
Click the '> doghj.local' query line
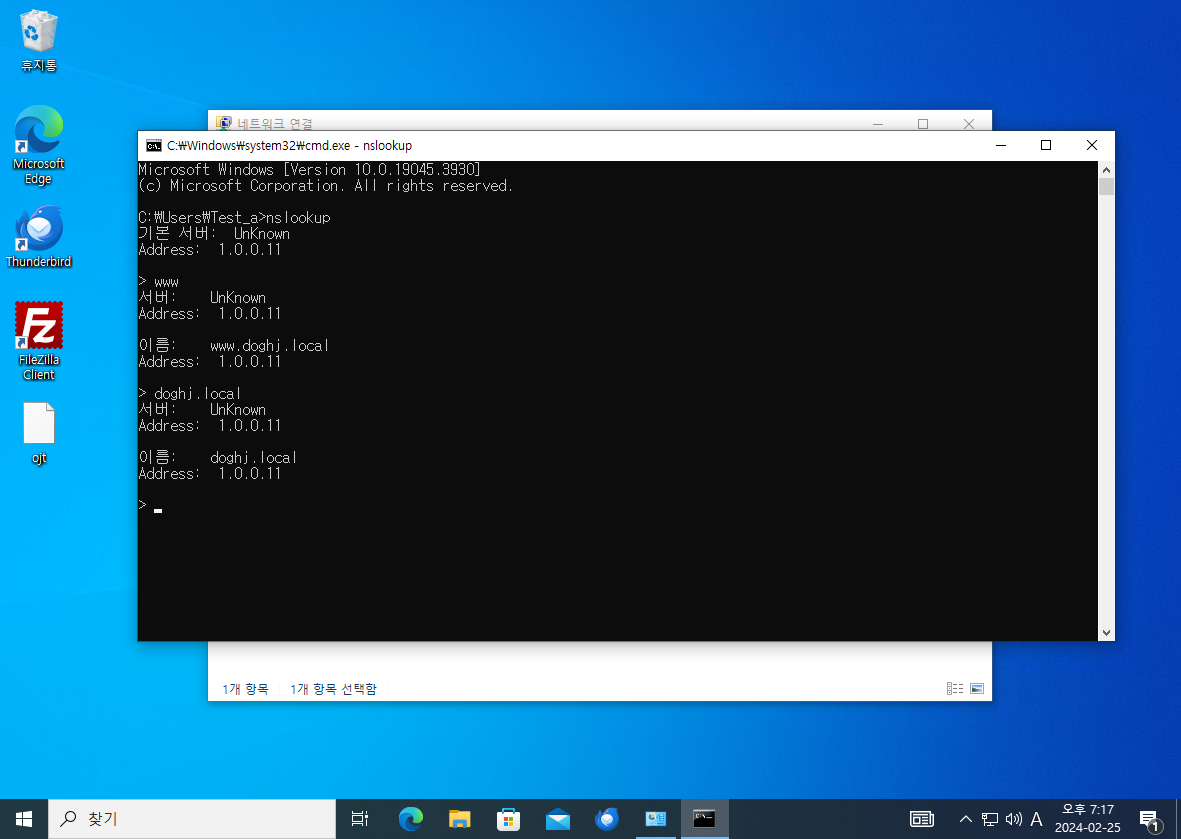190,394
